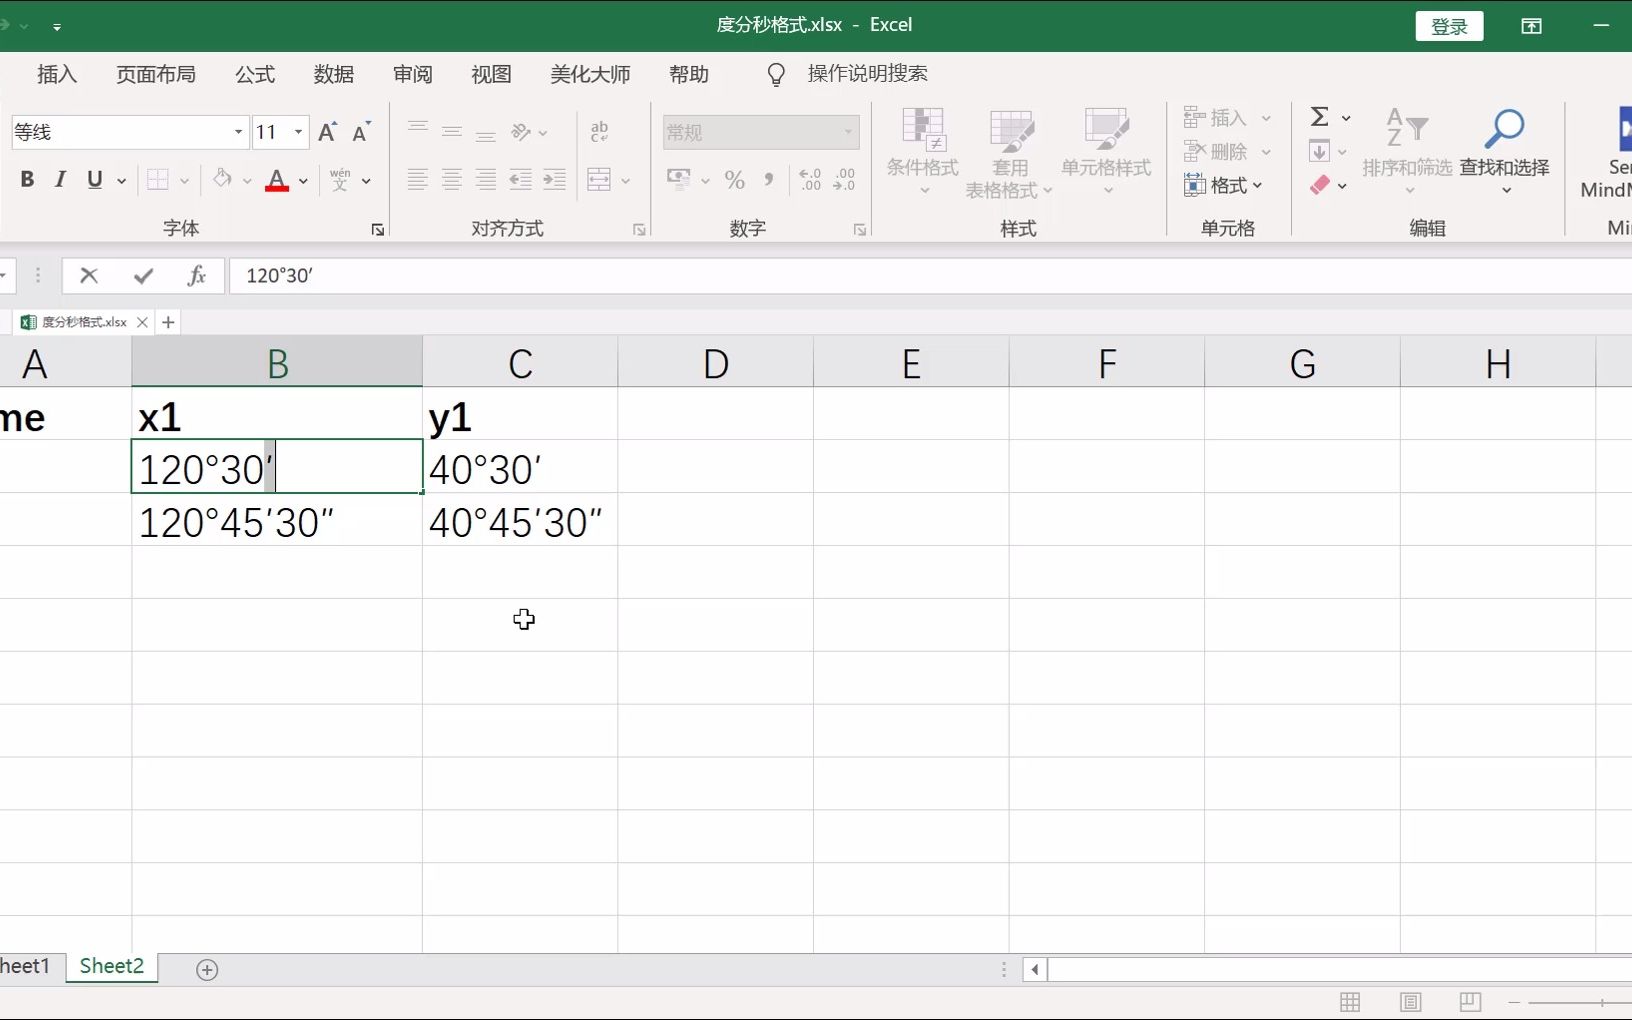Switch to the 数据 ribbon tab
Image resolution: width=1632 pixels, height=1020 pixels.
334,73
